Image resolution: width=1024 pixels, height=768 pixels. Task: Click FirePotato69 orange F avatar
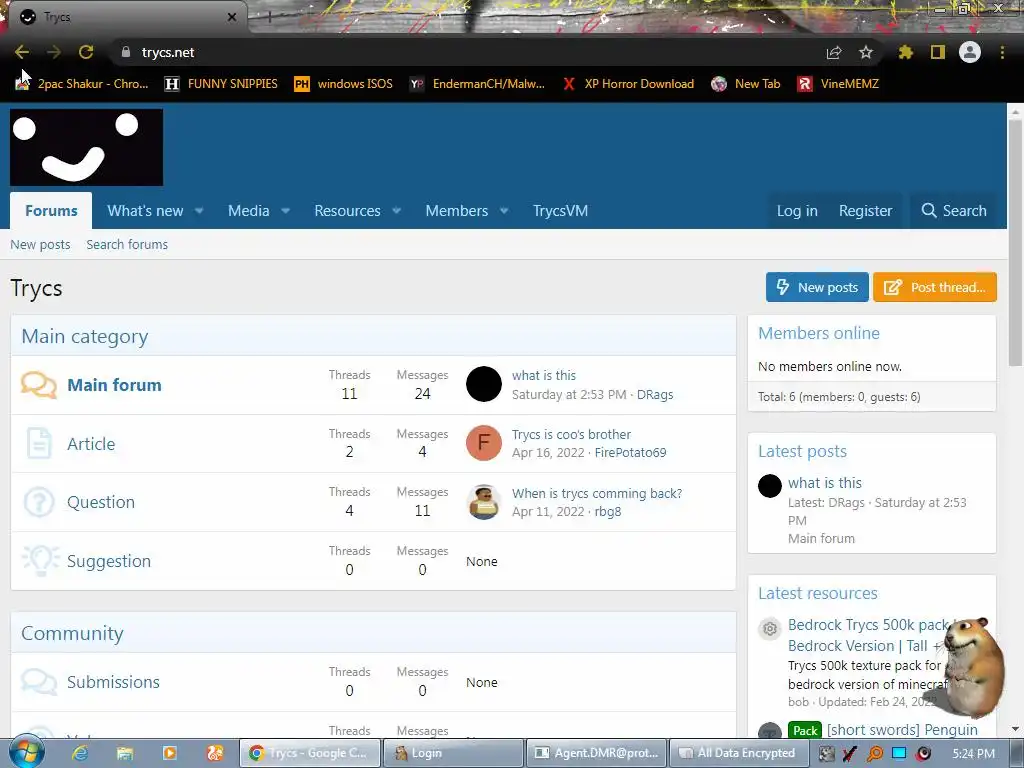tap(484, 443)
